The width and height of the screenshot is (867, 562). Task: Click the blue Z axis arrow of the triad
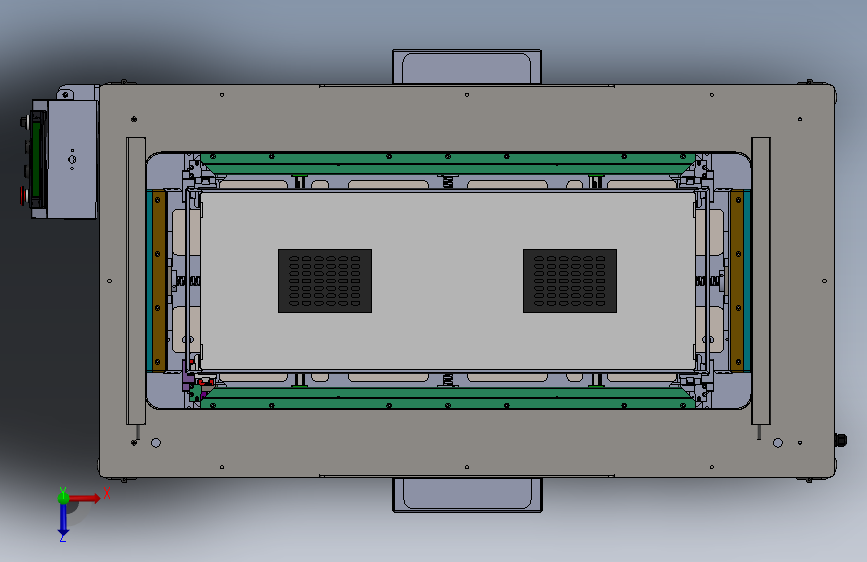coord(63,520)
